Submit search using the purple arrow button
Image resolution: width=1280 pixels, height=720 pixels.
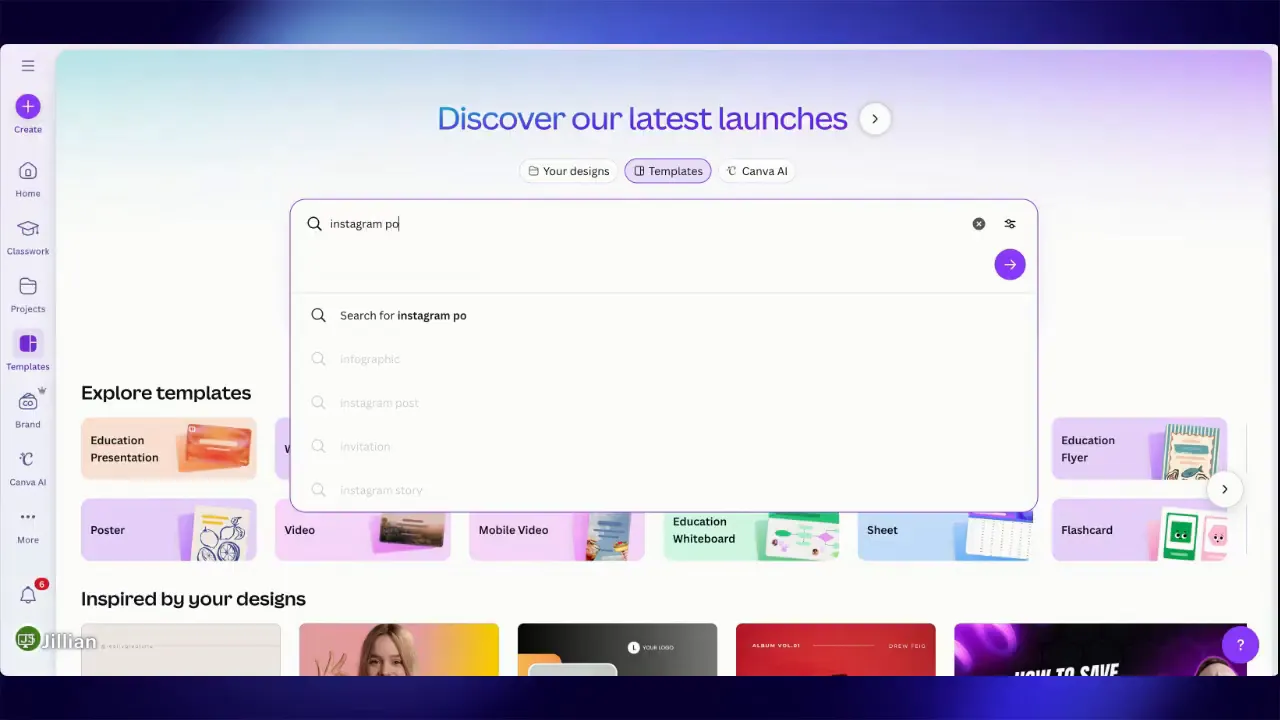click(x=1009, y=264)
